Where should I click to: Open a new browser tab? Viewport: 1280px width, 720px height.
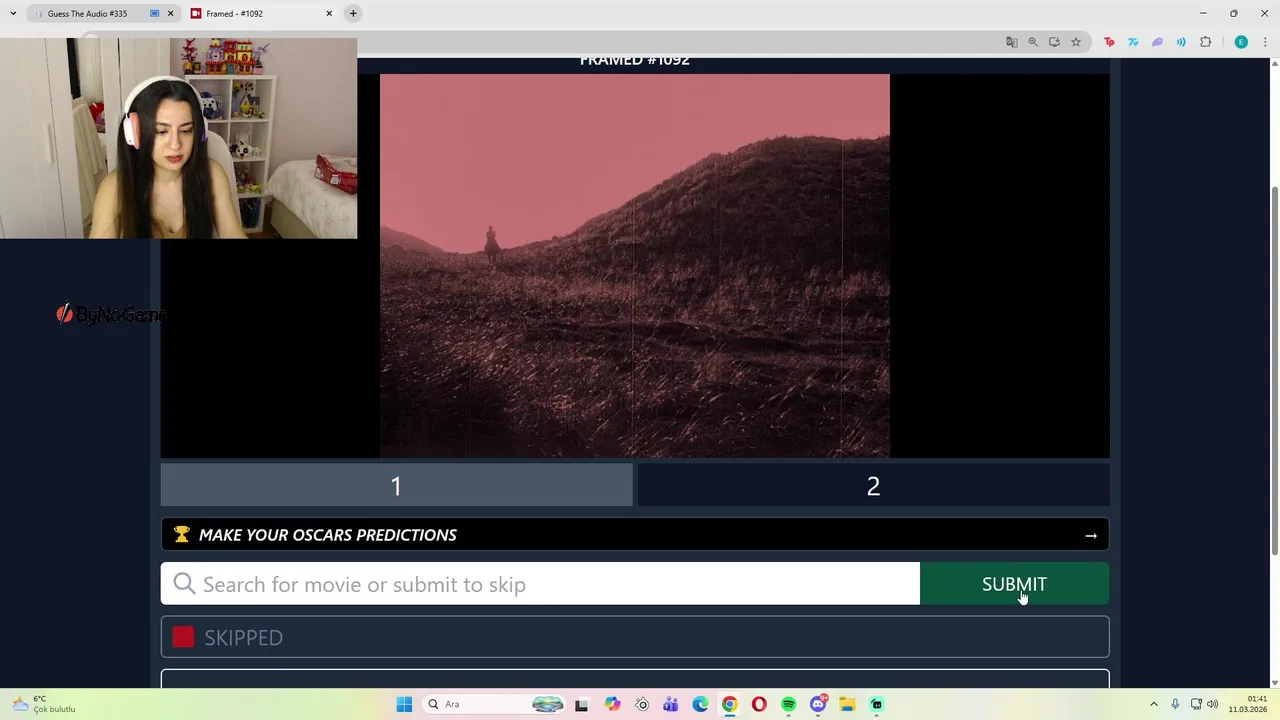point(353,13)
